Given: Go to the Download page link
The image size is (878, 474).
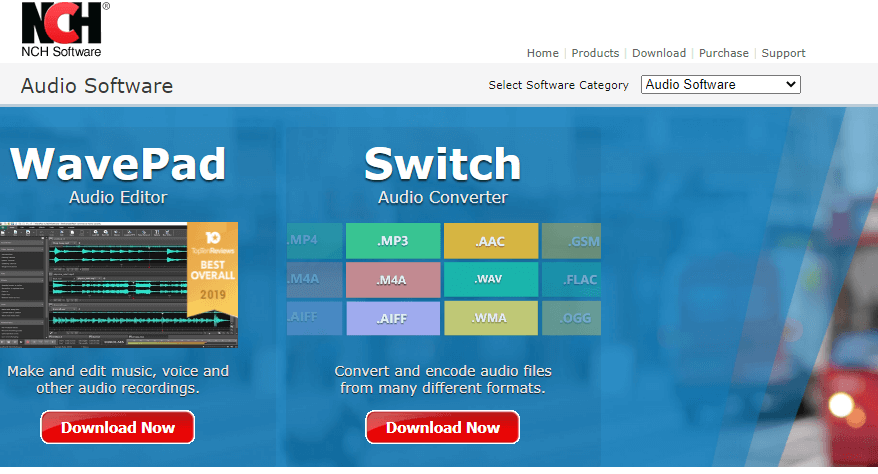Looking at the screenshot, I should click(x=658, y=53).
